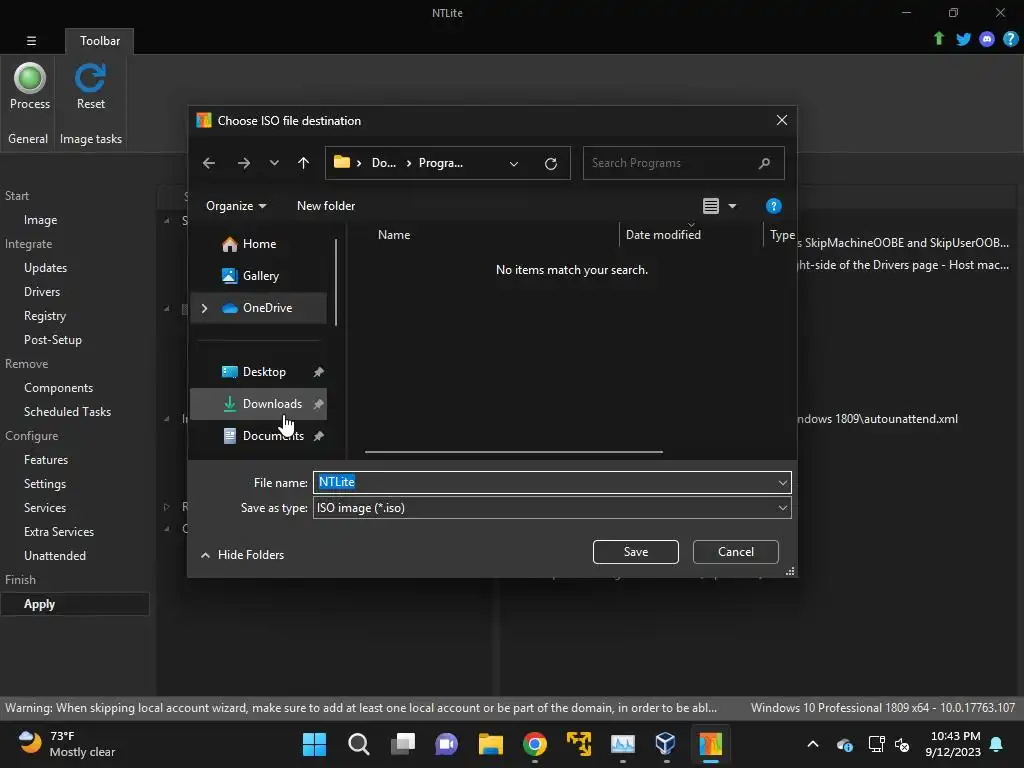Open the Discord link icon

pos(987,39)
